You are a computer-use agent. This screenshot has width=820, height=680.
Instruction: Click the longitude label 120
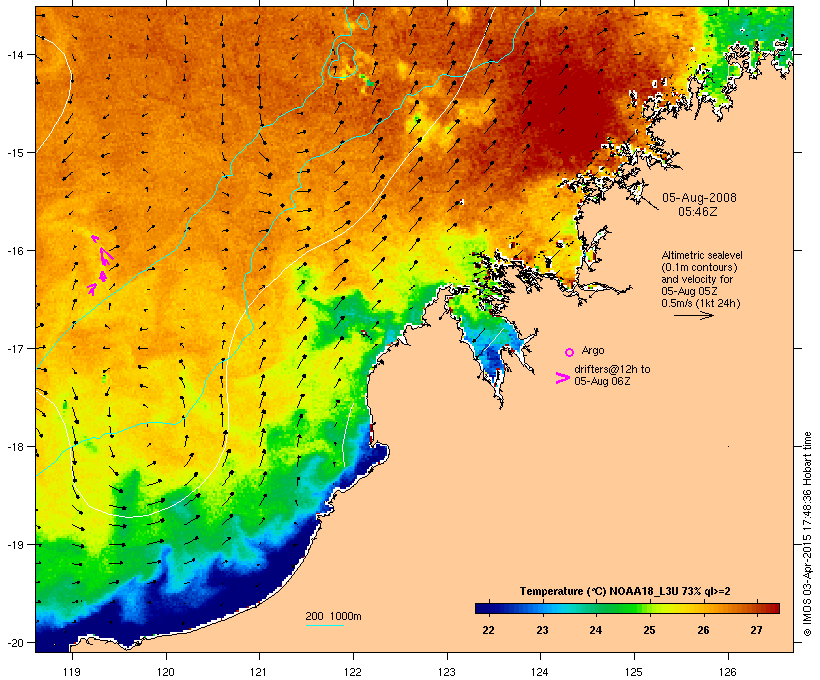tap(166, 672)
